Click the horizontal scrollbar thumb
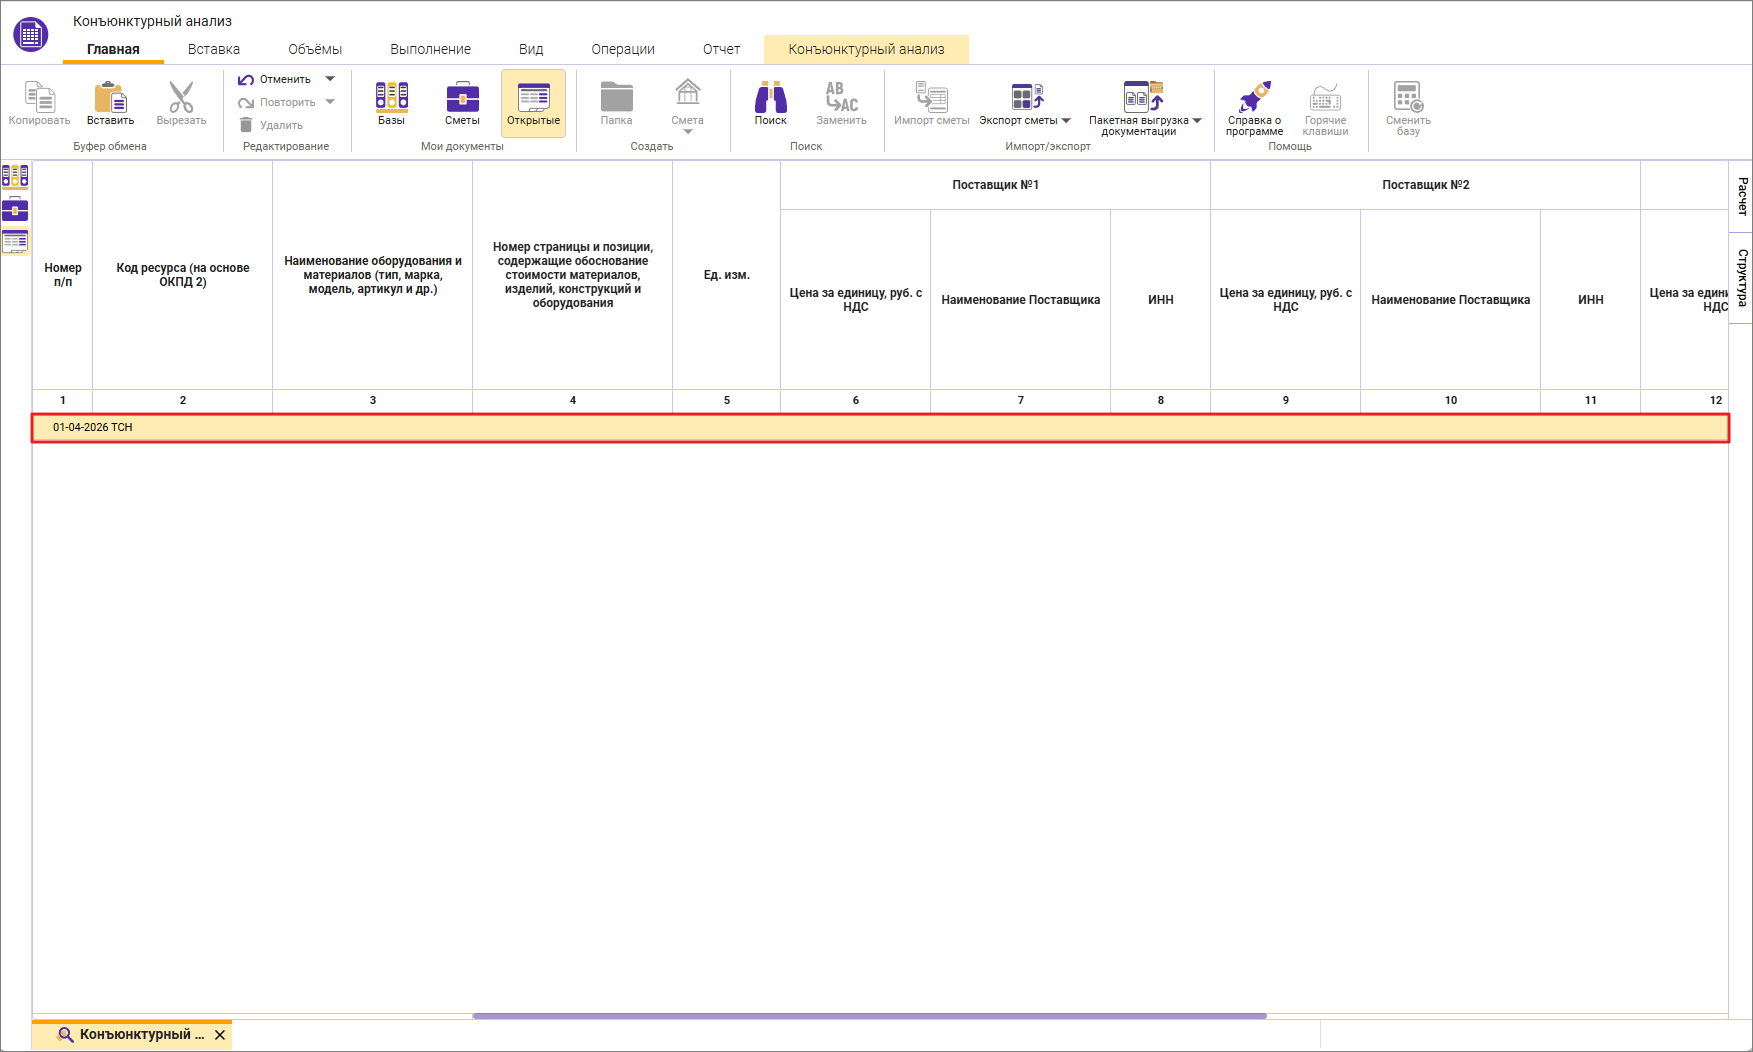Screen dimensions: 1753x1052 click(869, 1016)
